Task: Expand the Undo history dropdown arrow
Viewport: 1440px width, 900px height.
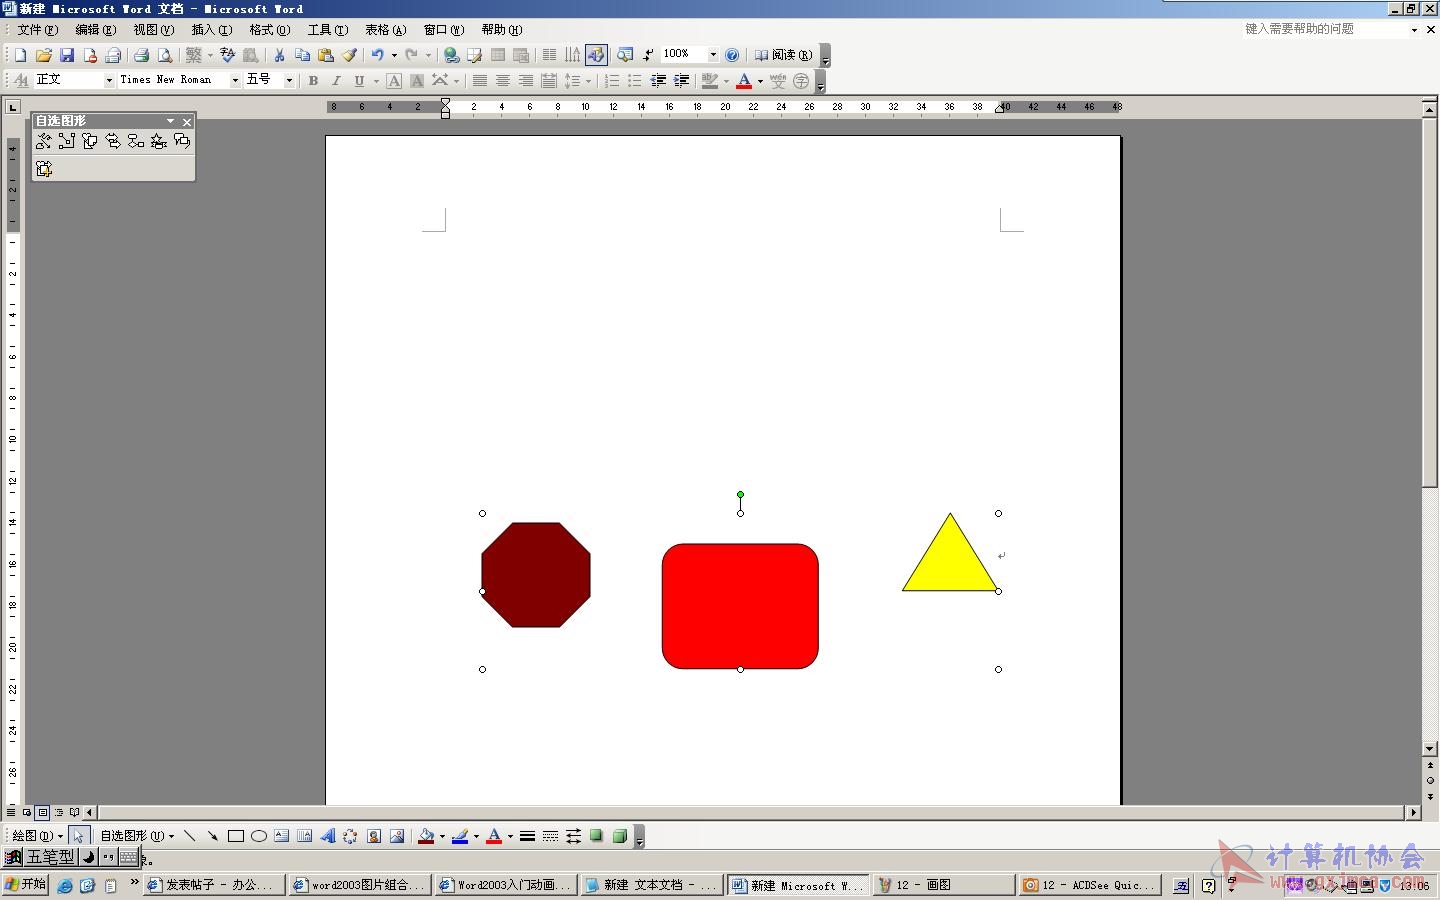Action: (x=394, y=55)
